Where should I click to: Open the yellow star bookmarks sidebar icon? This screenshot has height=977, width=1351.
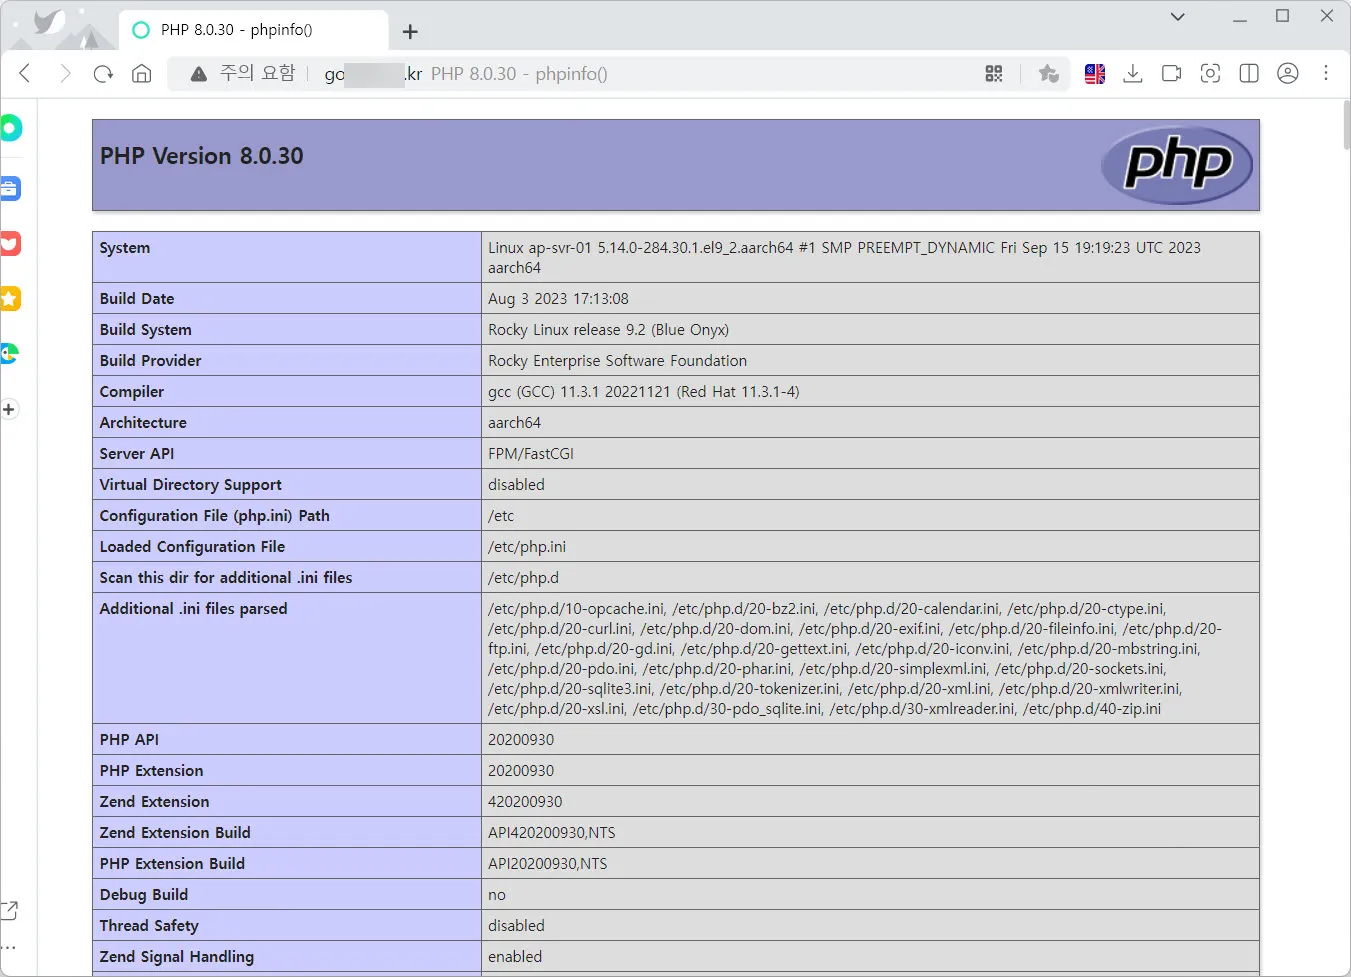pos(10,299)
